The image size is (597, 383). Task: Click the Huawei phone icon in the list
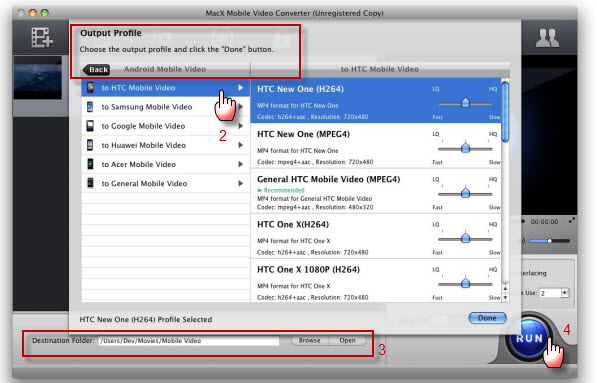point(90,145)
